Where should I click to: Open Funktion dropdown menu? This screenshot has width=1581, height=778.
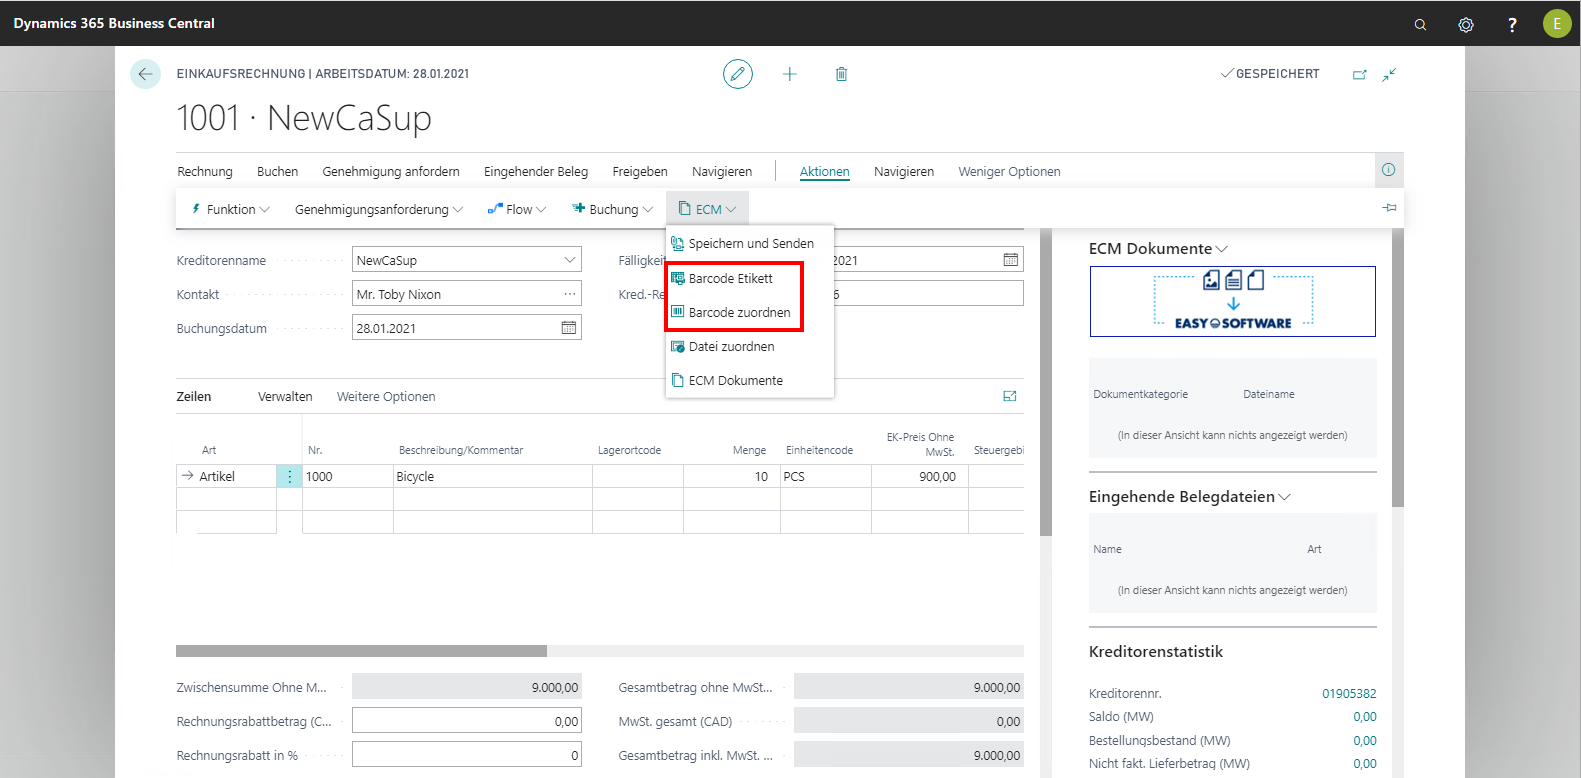(231, 209)
